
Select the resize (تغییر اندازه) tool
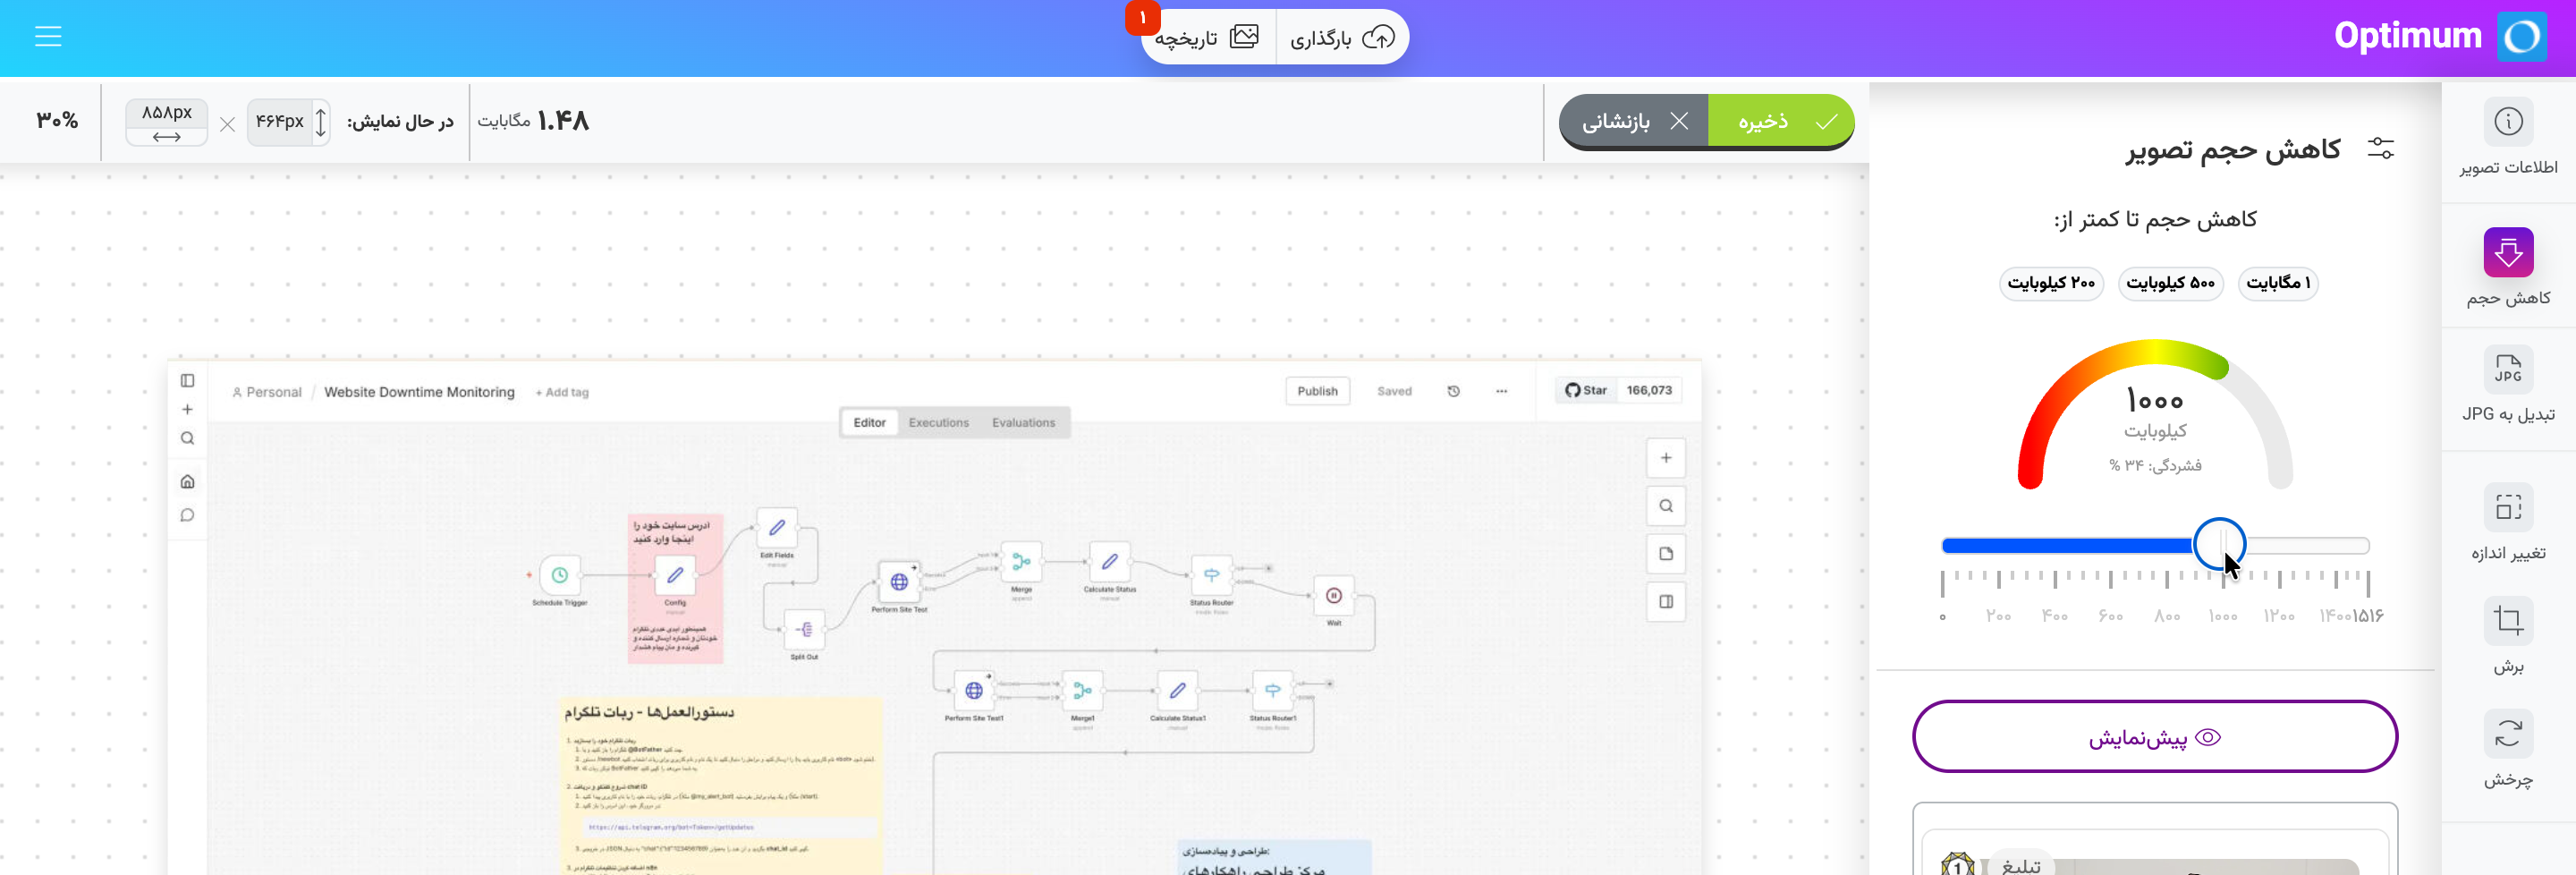(x=2507, y=507)
